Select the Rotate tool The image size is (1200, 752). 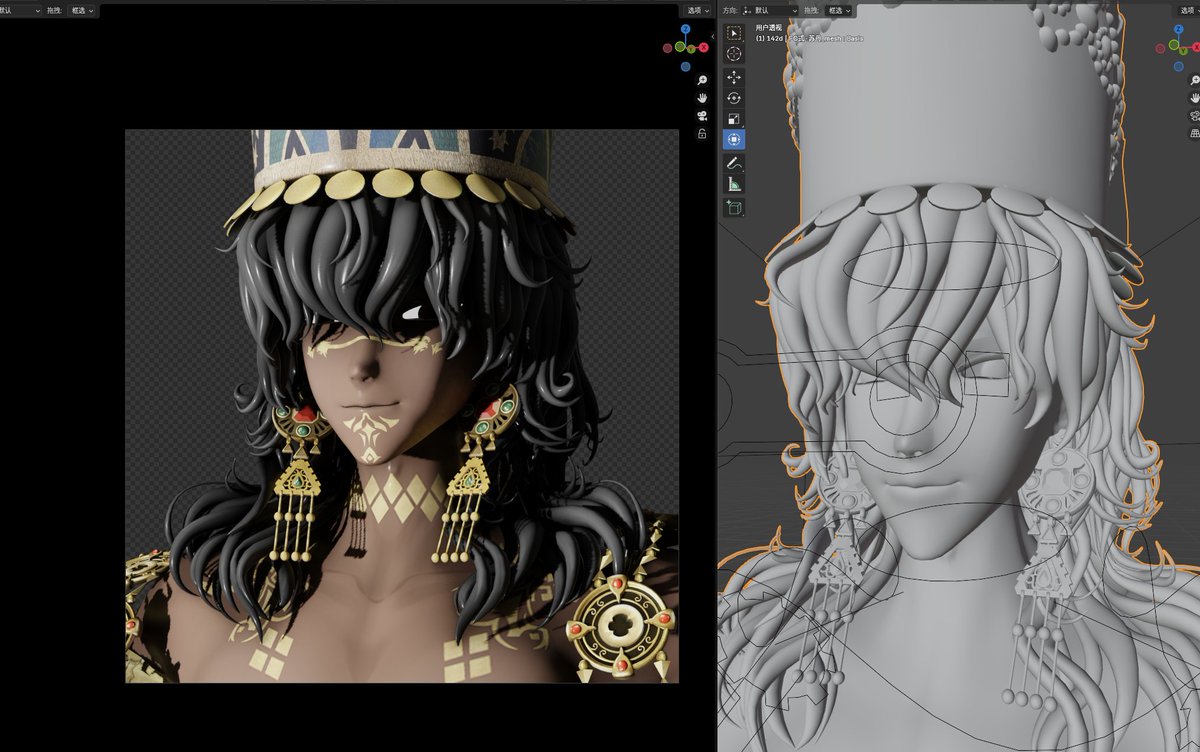coord(734,98)
